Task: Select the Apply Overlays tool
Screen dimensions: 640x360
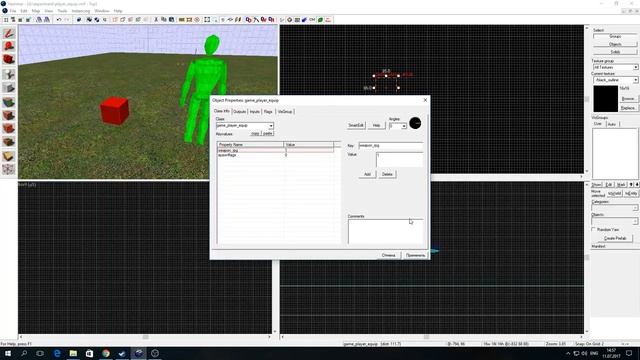Action: [x=9, y=142]
